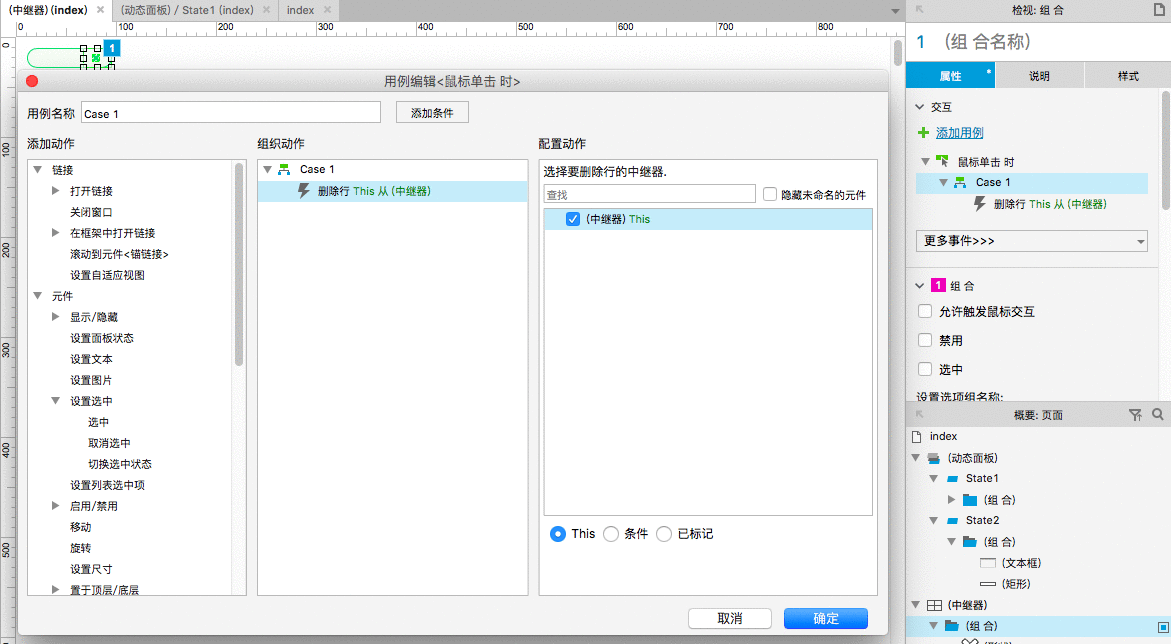Click the search magnifier icon in 概要
Screen dimensions: 1171x644
coord(1158,414)
